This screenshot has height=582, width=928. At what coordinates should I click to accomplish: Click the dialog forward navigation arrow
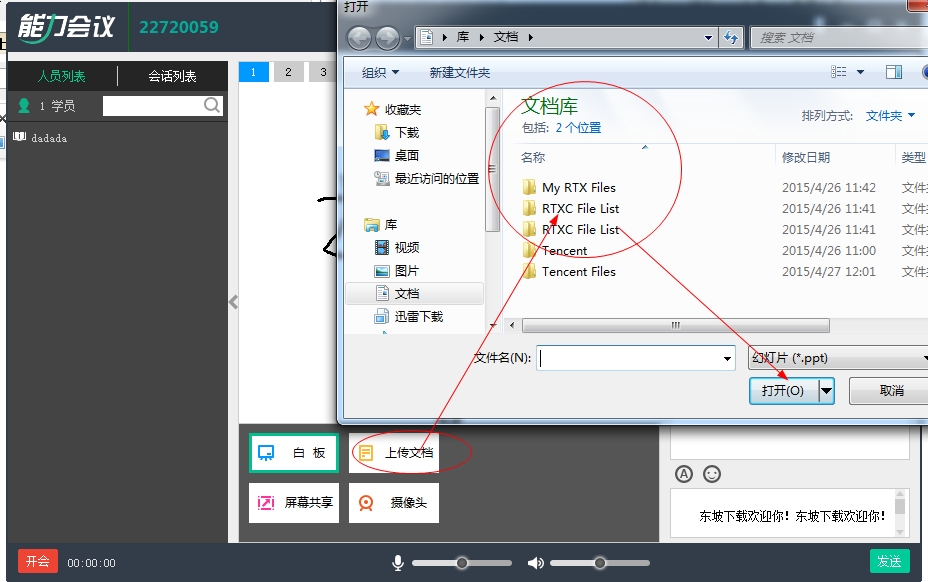tap(388, 38)
